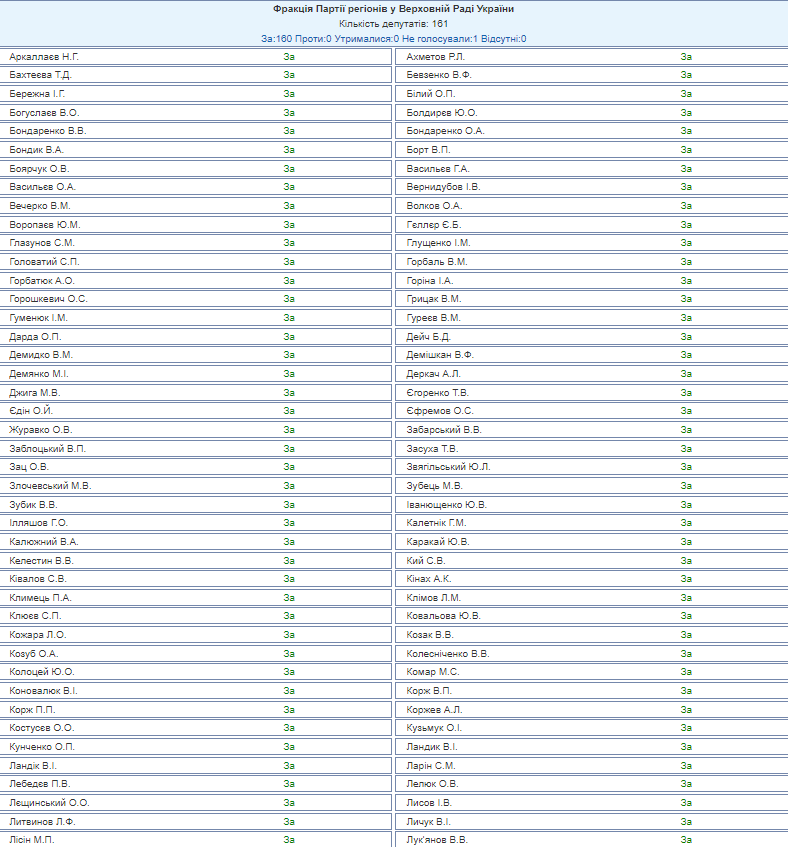The width and height of the screenshot is (788, 847).
Task: Click the 'За' vote next to Клюєв С.П.
Action: click(x=289, y=616)
